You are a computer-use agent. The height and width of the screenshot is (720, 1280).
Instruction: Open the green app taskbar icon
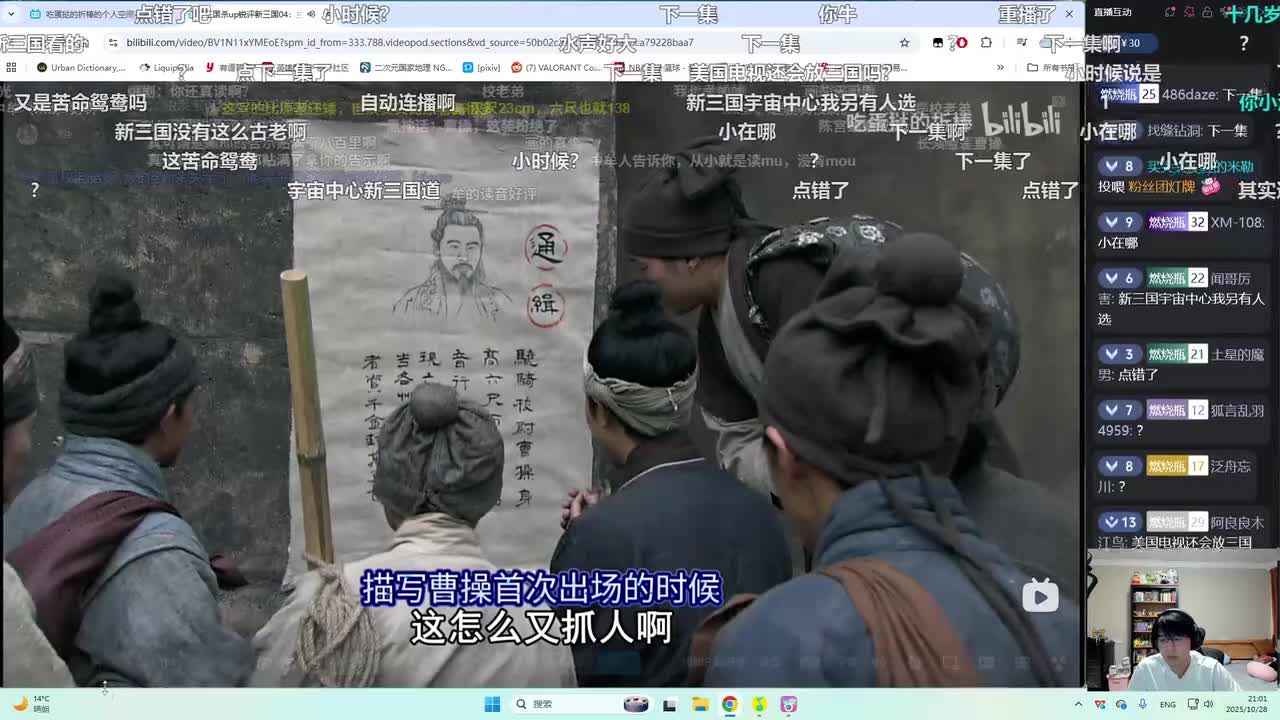click(759, 704)
